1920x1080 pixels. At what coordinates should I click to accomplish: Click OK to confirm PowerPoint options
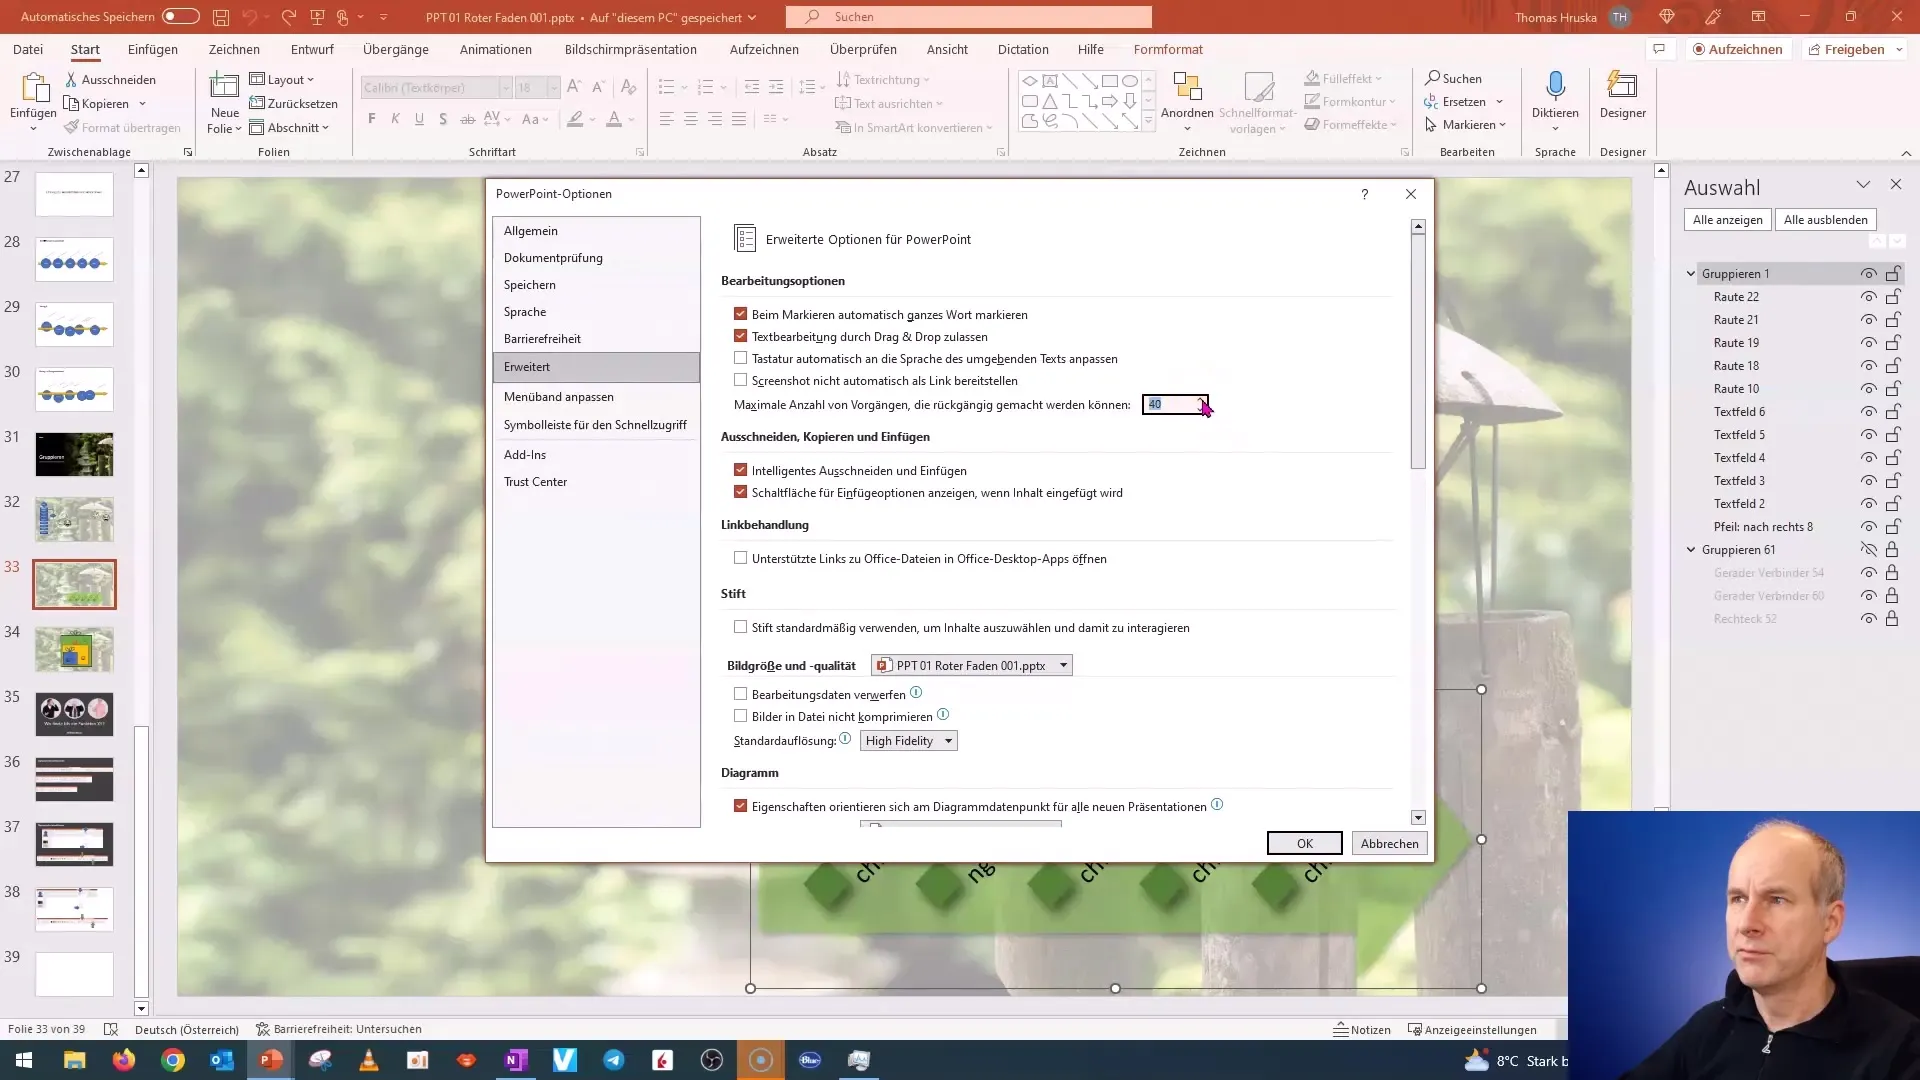coord(1304,843)
